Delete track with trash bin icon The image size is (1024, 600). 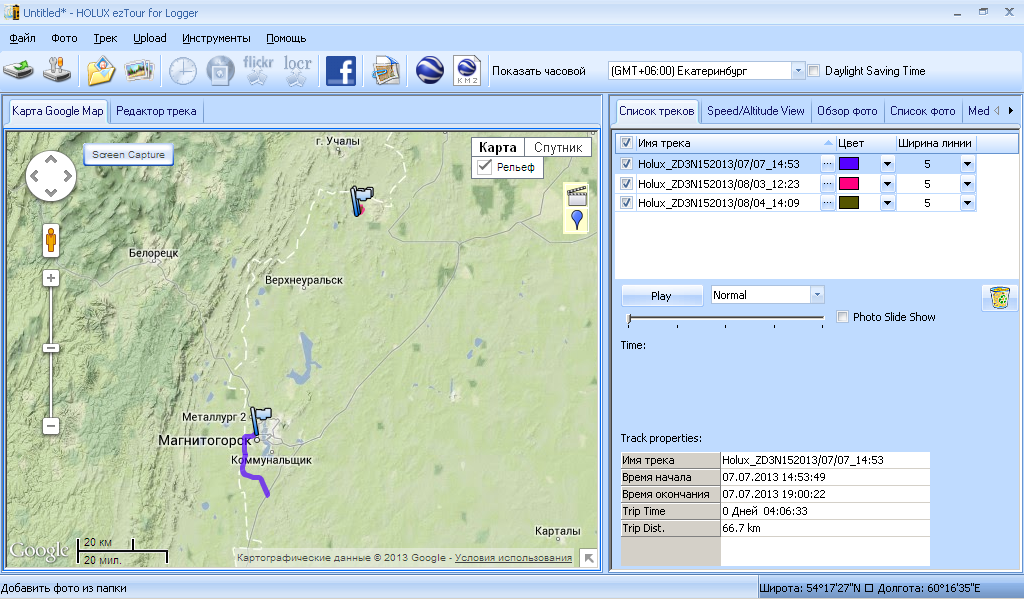pos(999,298)
